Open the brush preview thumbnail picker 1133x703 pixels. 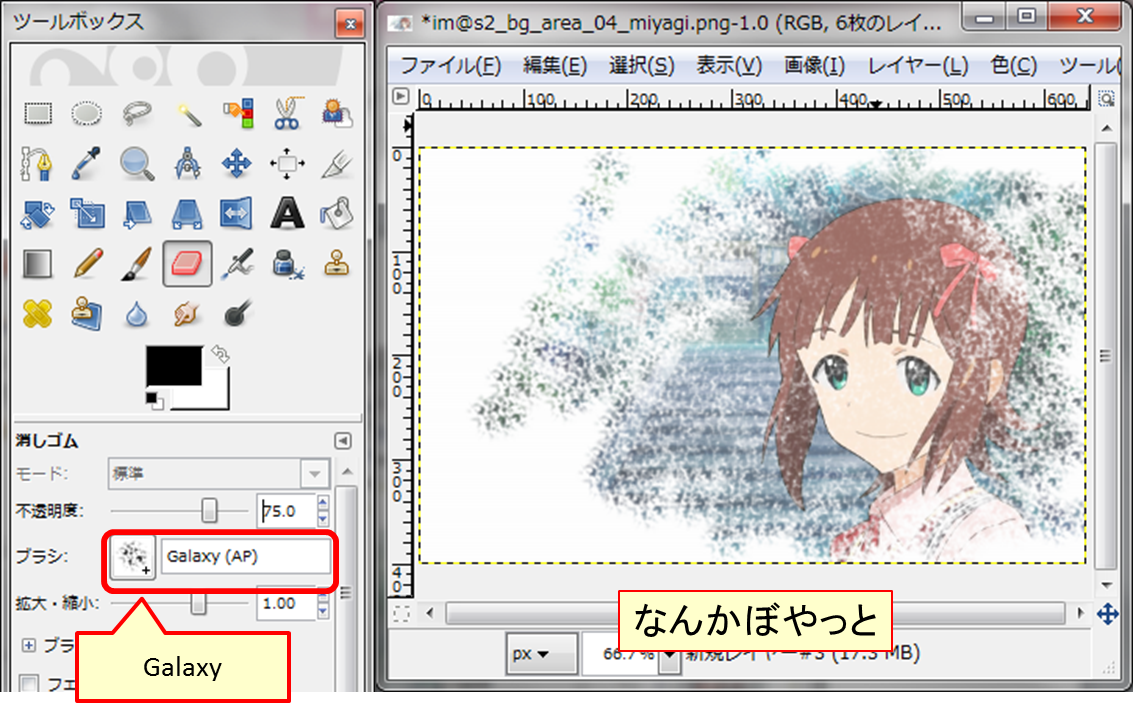(133, 556)
